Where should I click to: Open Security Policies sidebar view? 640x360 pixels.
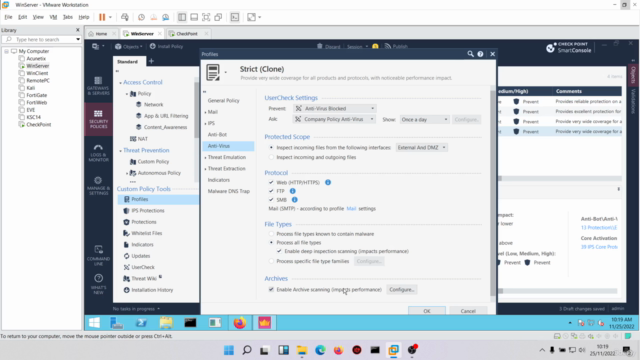(98, 119)
